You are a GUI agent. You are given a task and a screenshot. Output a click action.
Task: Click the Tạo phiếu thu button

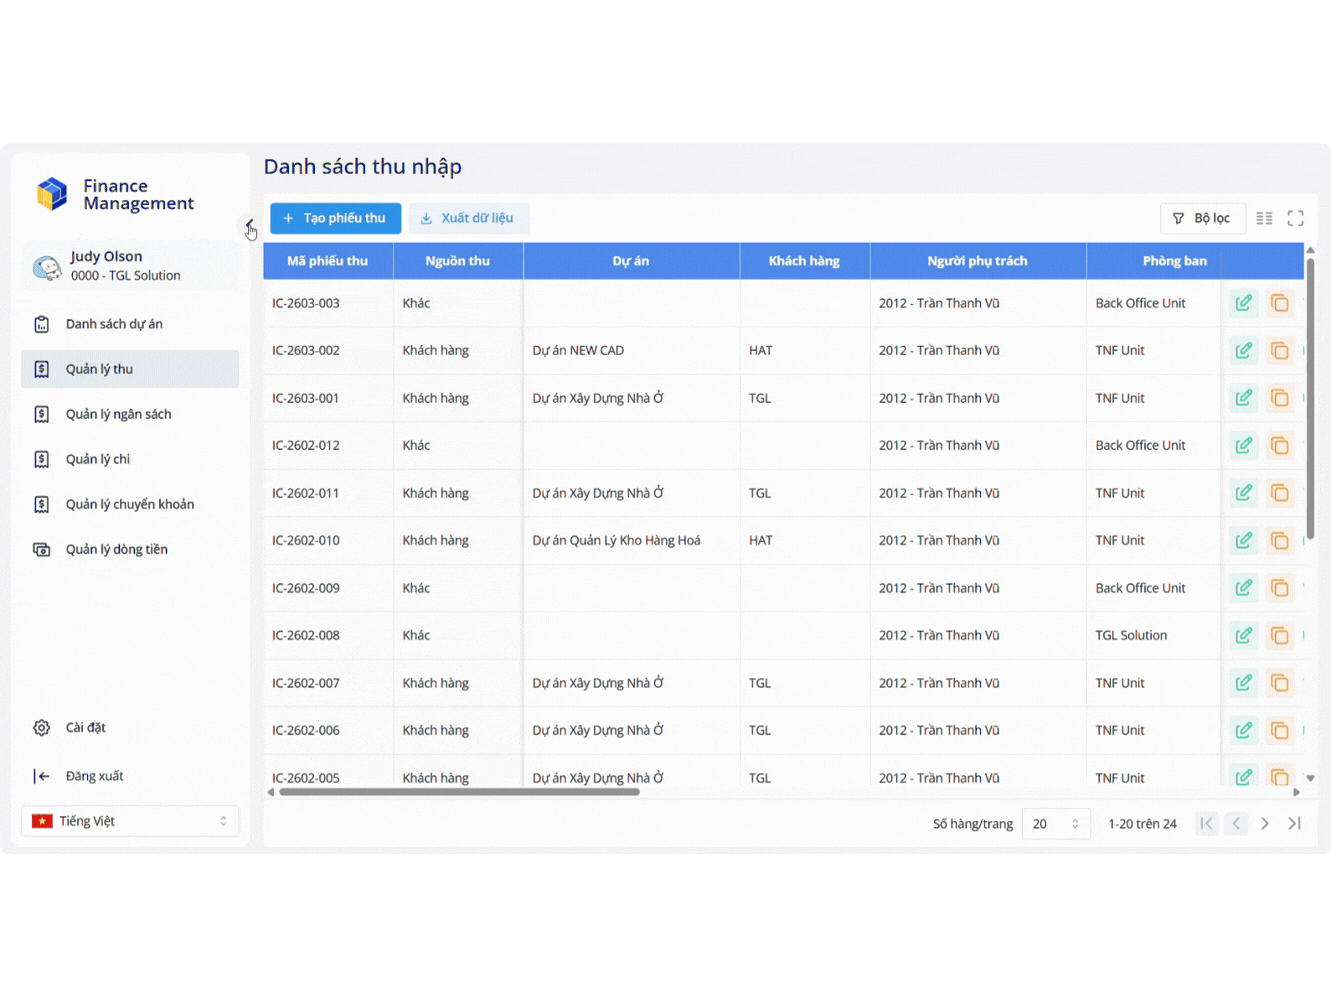335,218
